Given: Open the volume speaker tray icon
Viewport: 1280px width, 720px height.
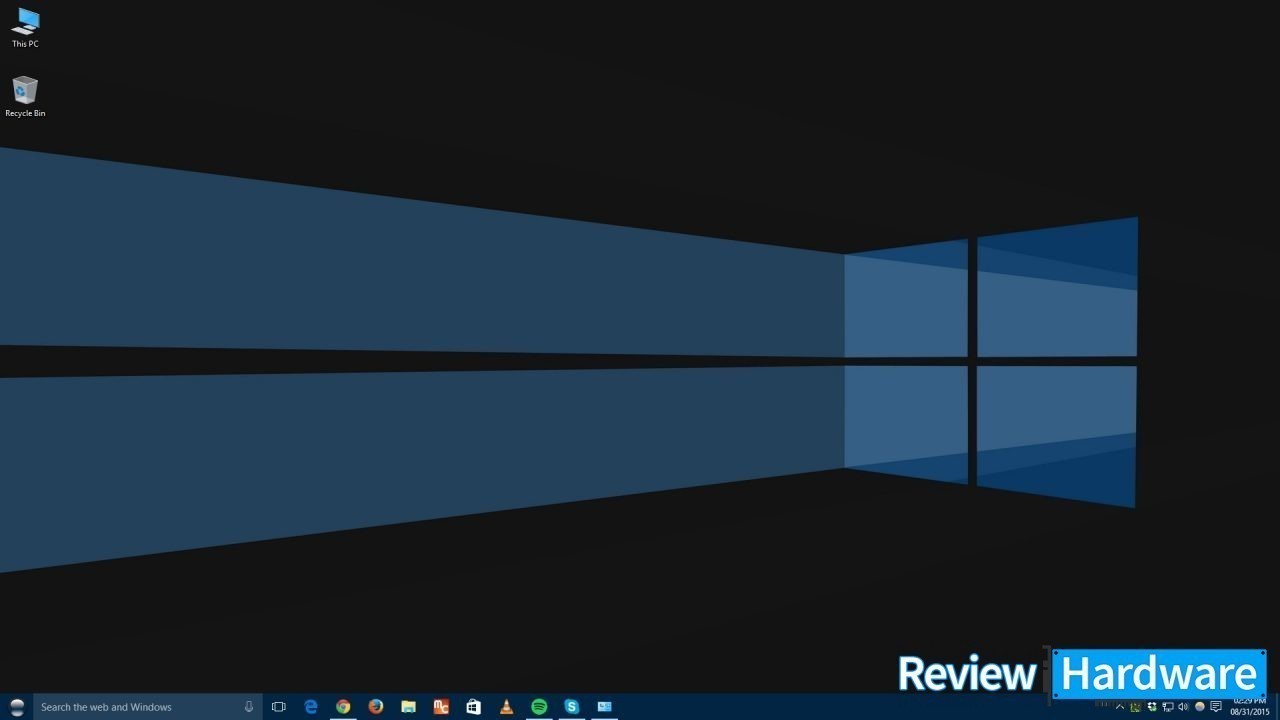Looking at the screenshot, I should (x=1184, y=707).
